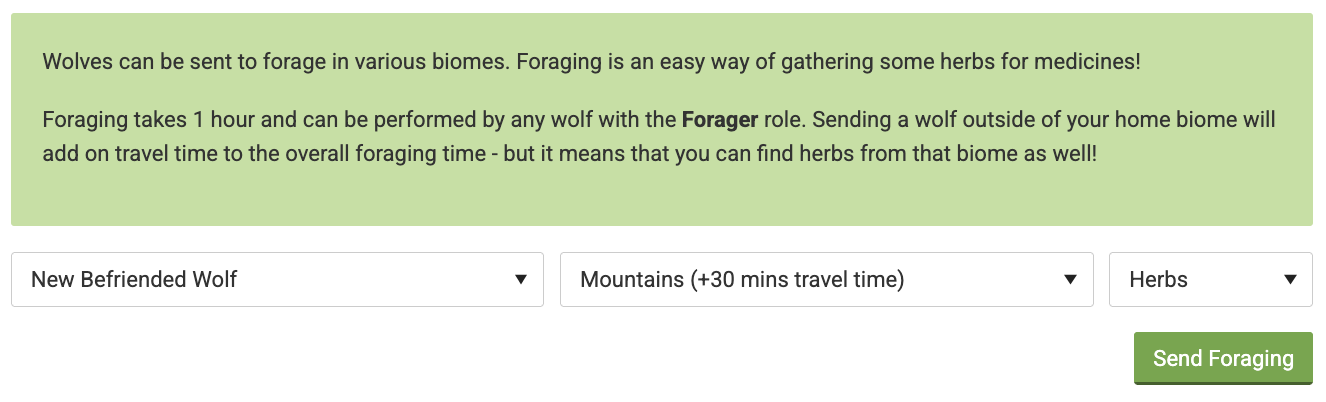
Task: Click the arrow on the Mountains dropdown
Action: [x=1071, y=280]
